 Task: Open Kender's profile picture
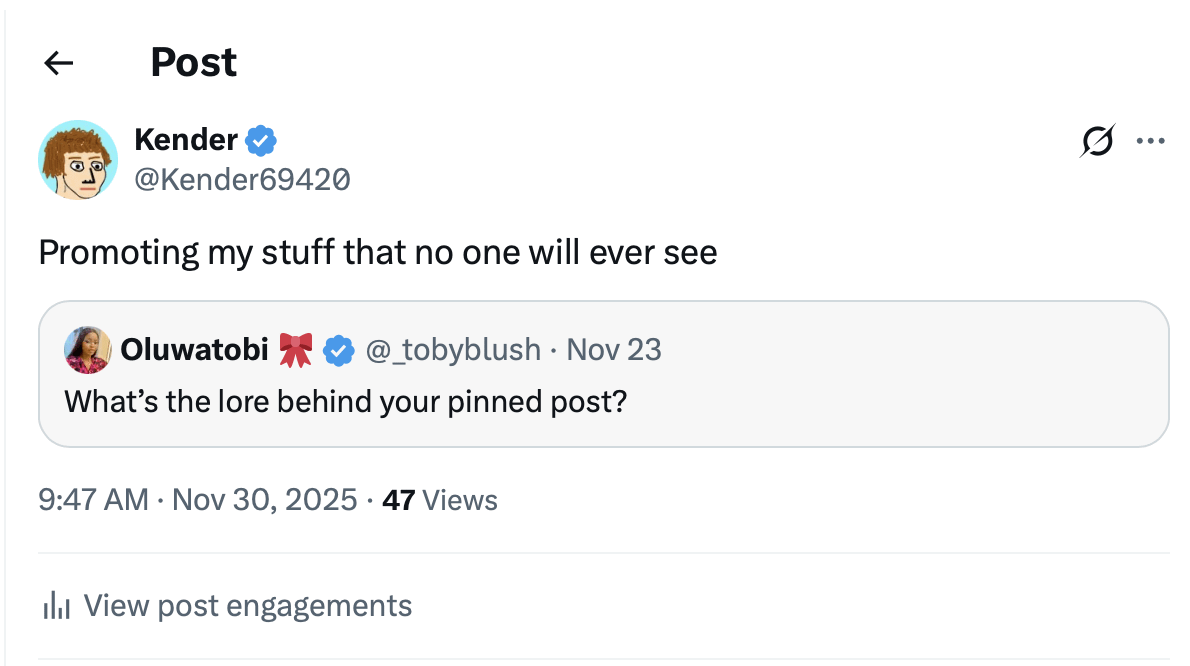(x=77, y=160)
